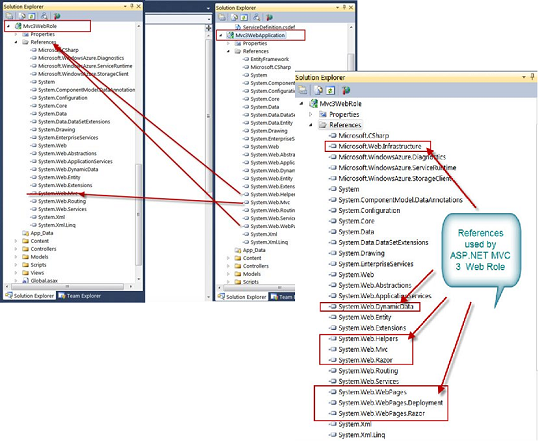Screen dimensions: 540x443
Task: Click horizontal scrollbar in left Solution Explorer
Action: coord(68,286)
